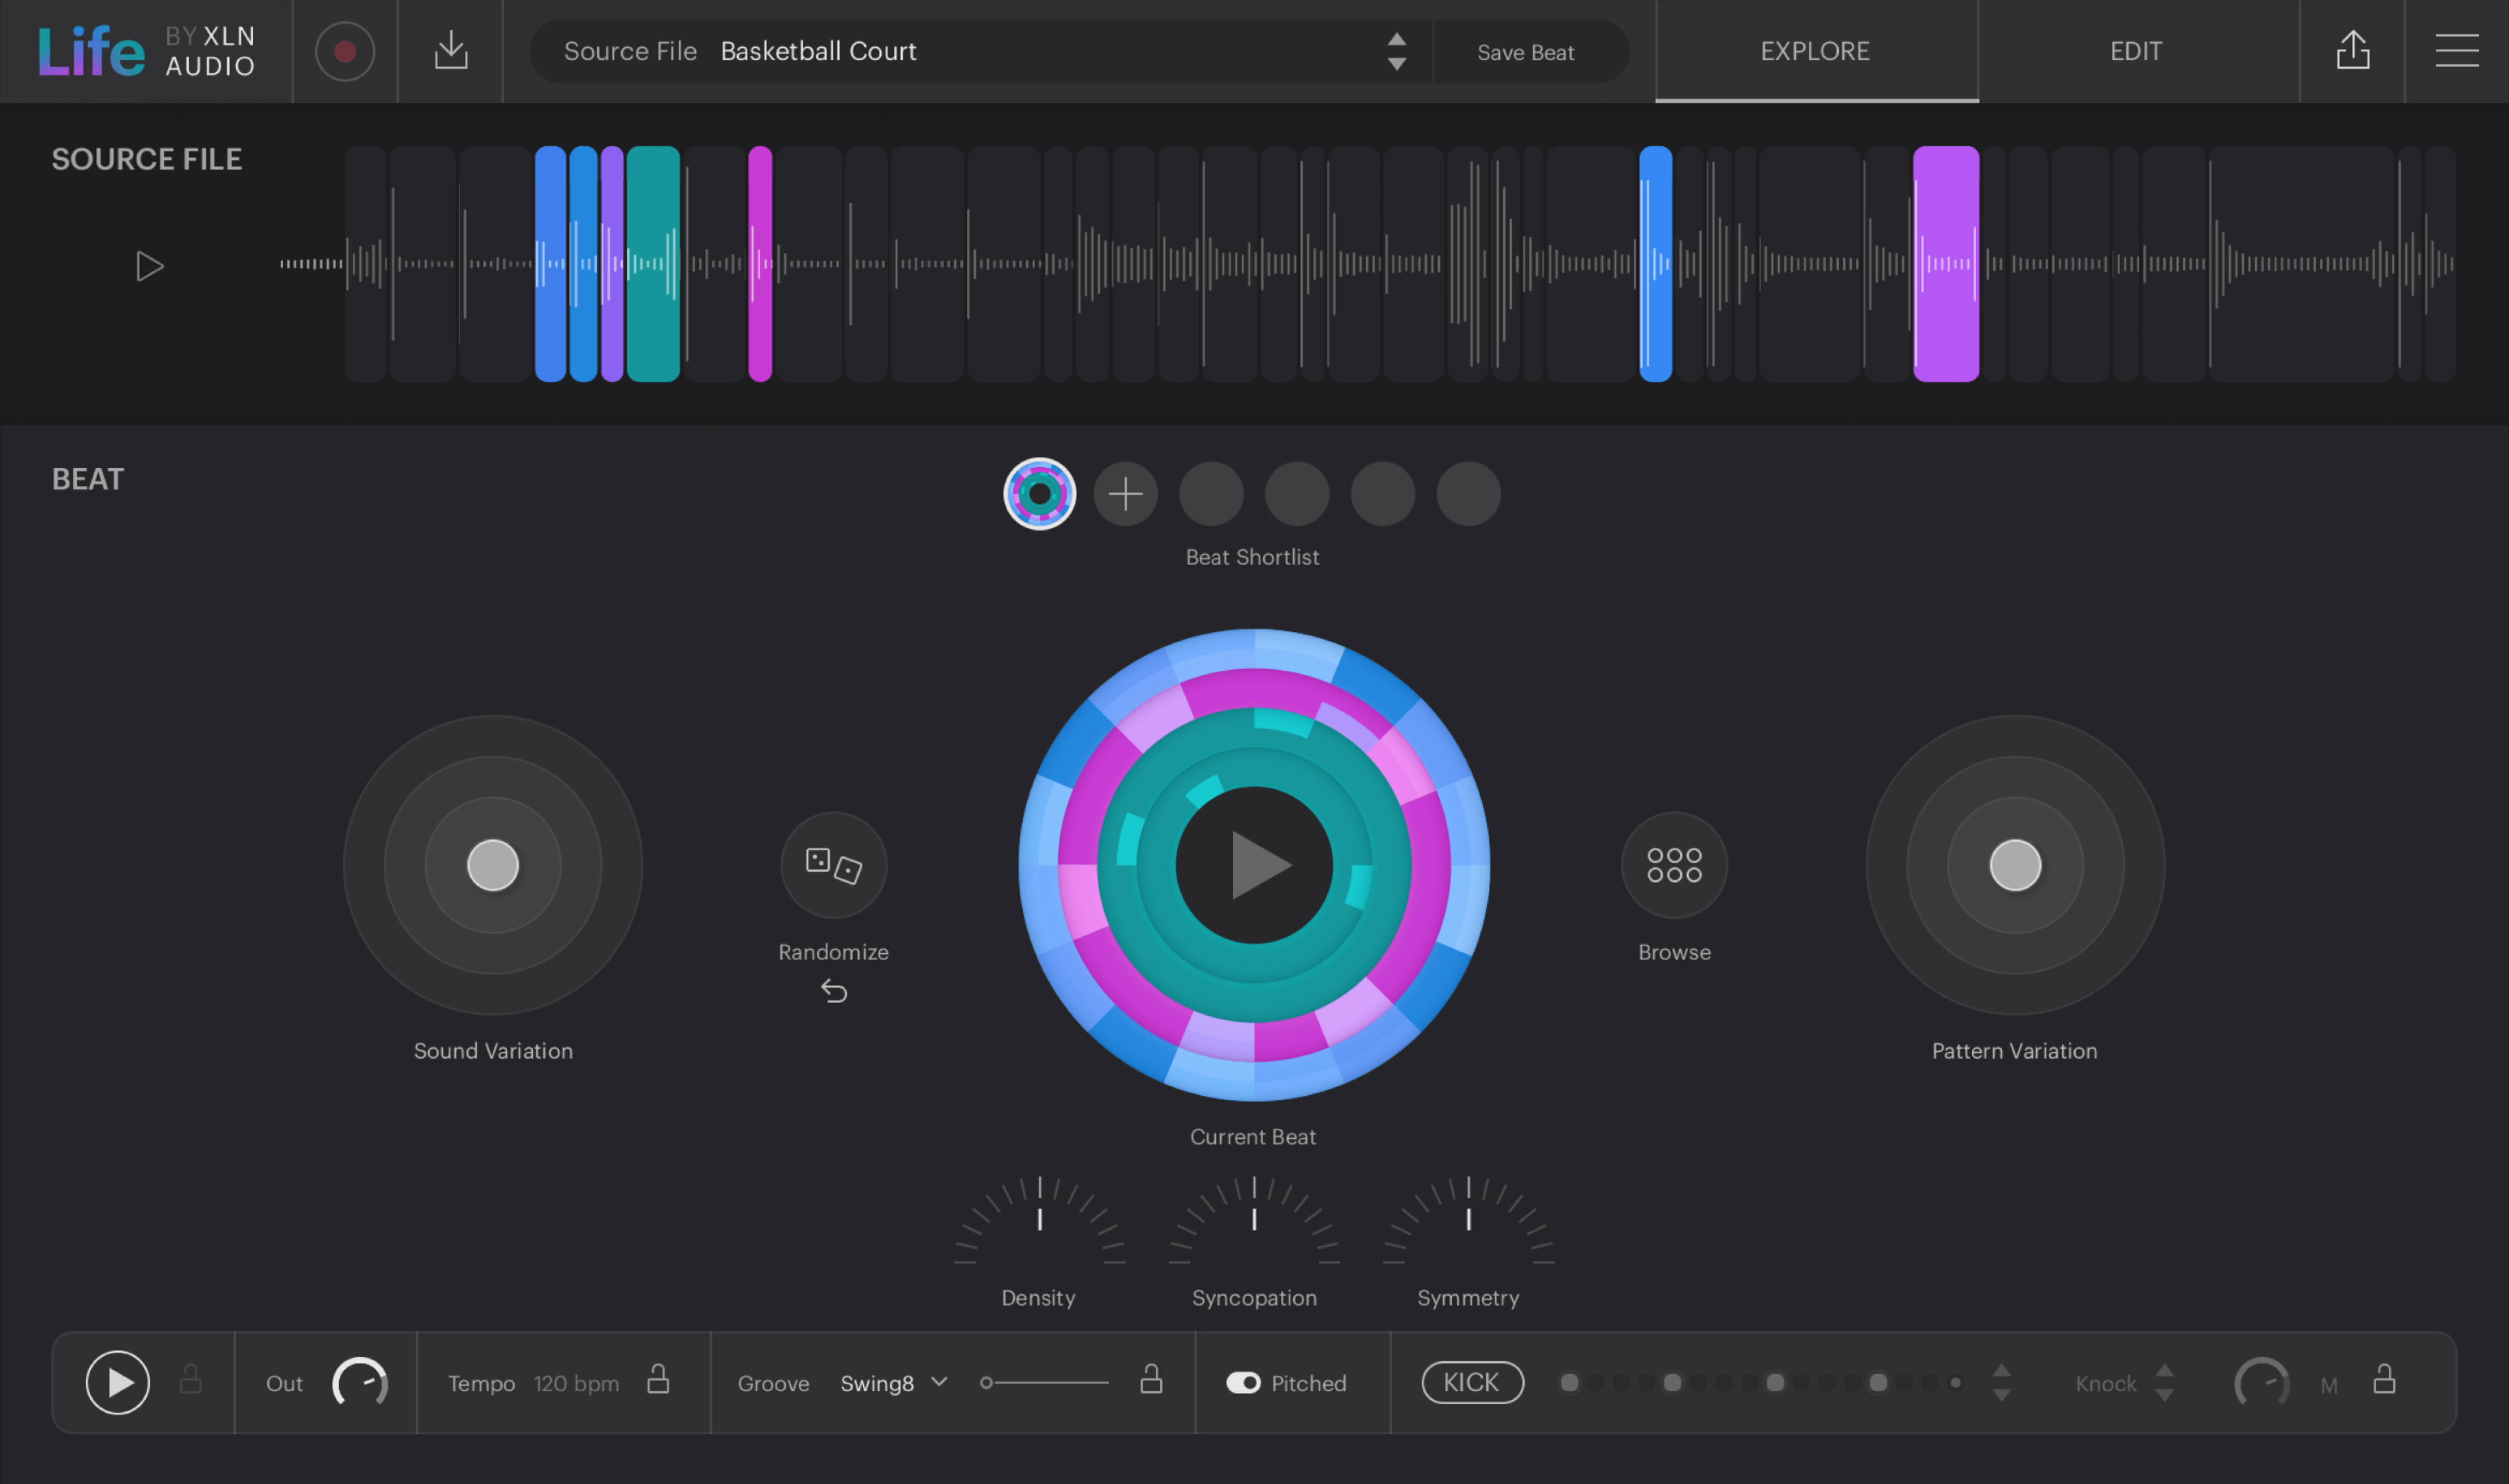Adjust the Symmetry dial
Screen dimensions: 2509x1484
pos(1468,1221)
